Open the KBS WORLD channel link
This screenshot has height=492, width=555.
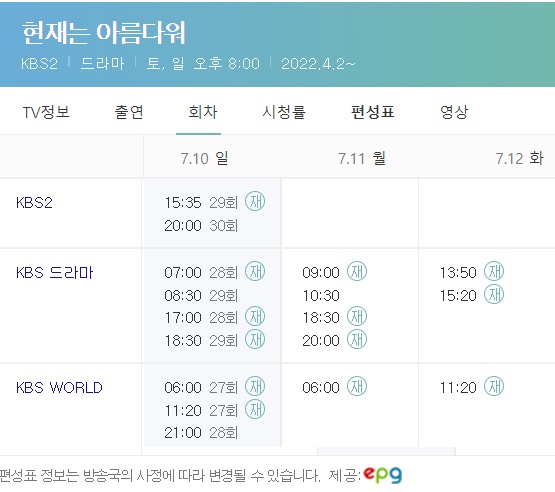pyautogui.click(x=59, y=388)
